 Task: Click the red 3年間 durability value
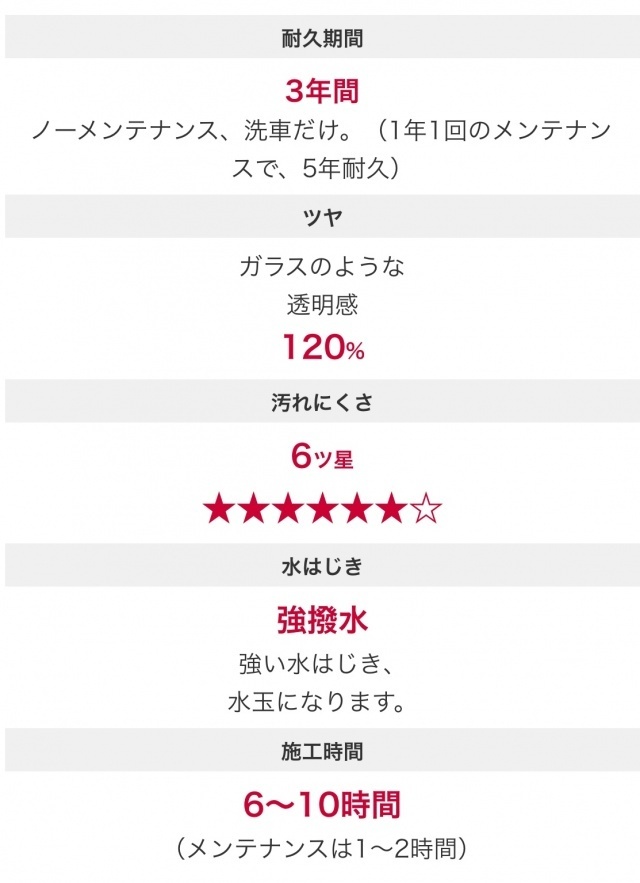click(322, 92)
